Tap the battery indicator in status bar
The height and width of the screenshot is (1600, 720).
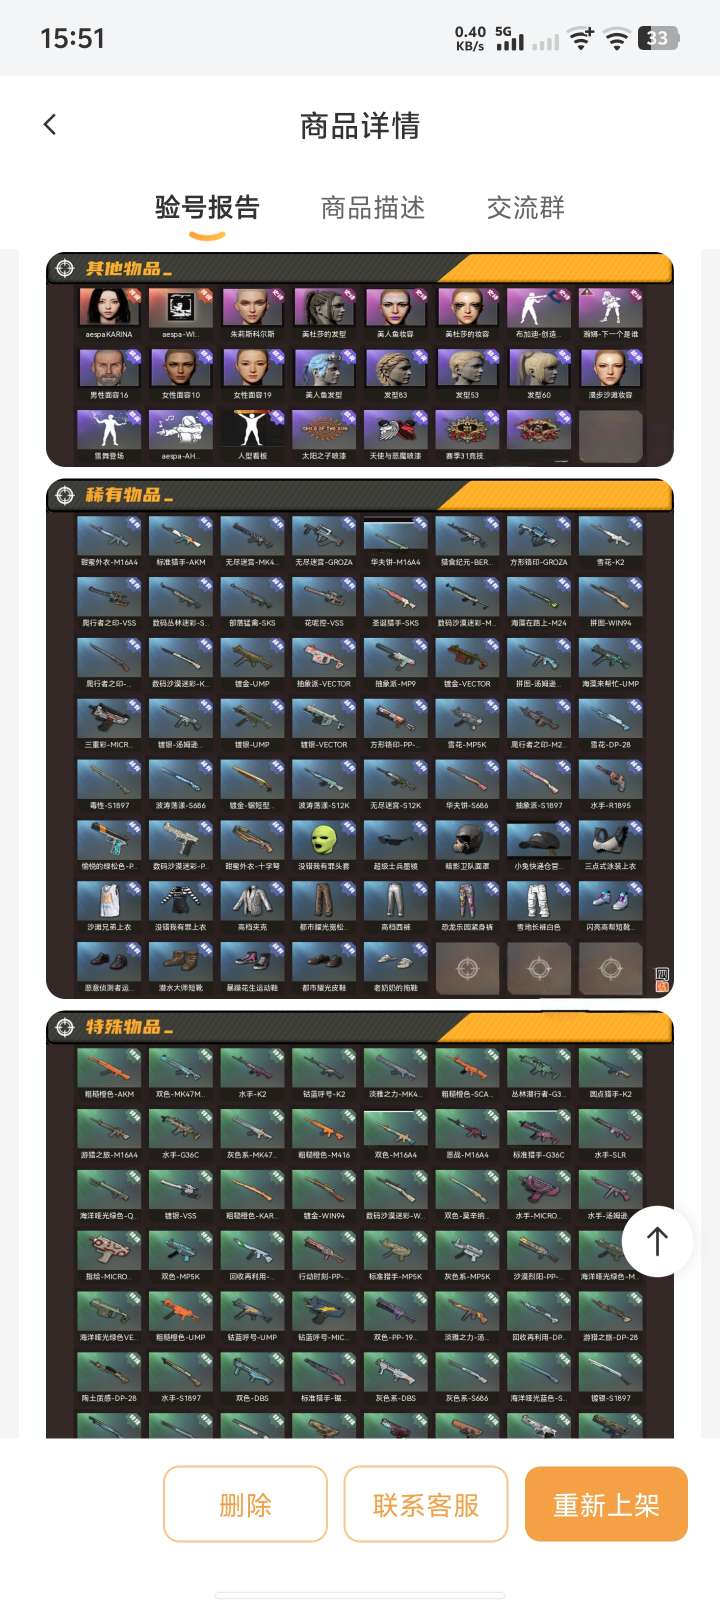pos(659,38)
